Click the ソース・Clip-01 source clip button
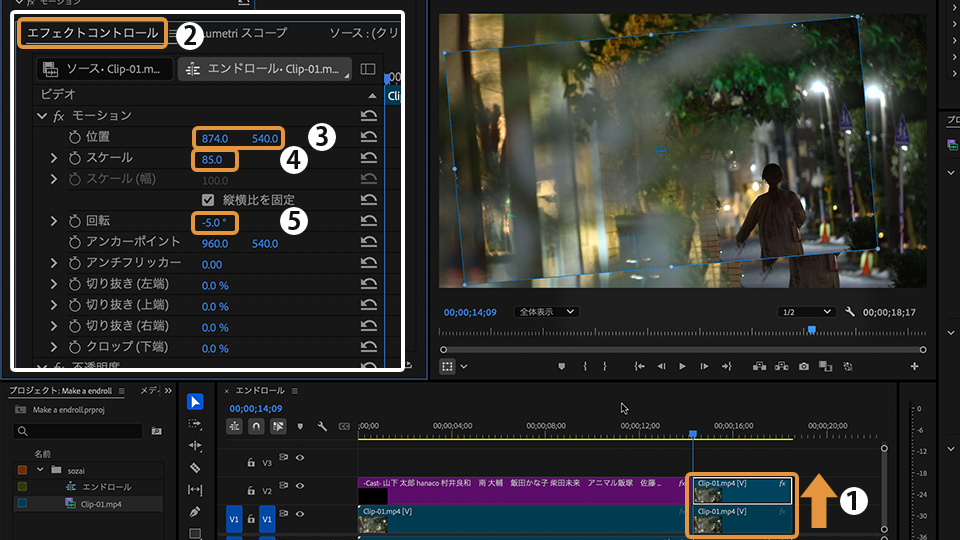The height and width of the screenshot is (540, 960). (x=105, y=69)
